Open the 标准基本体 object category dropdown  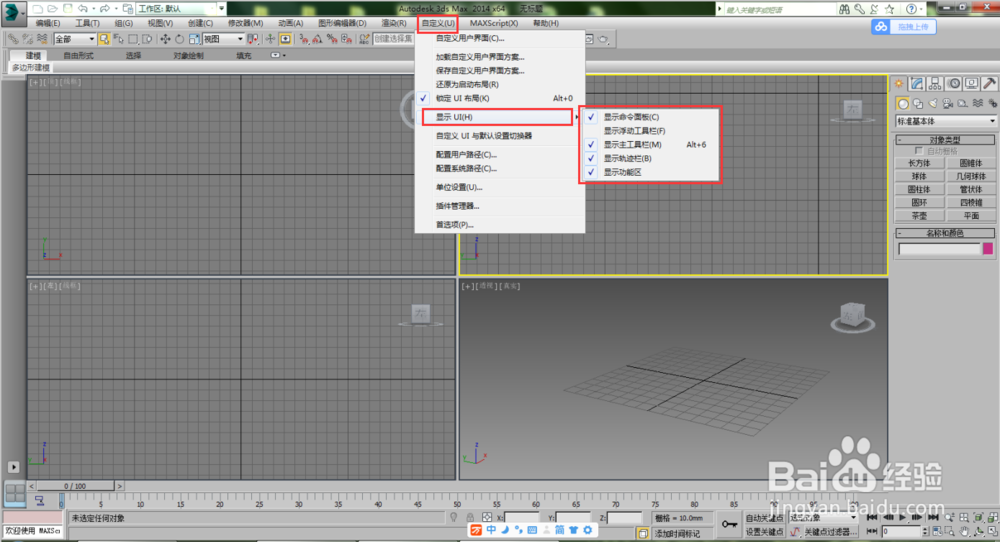946,121
